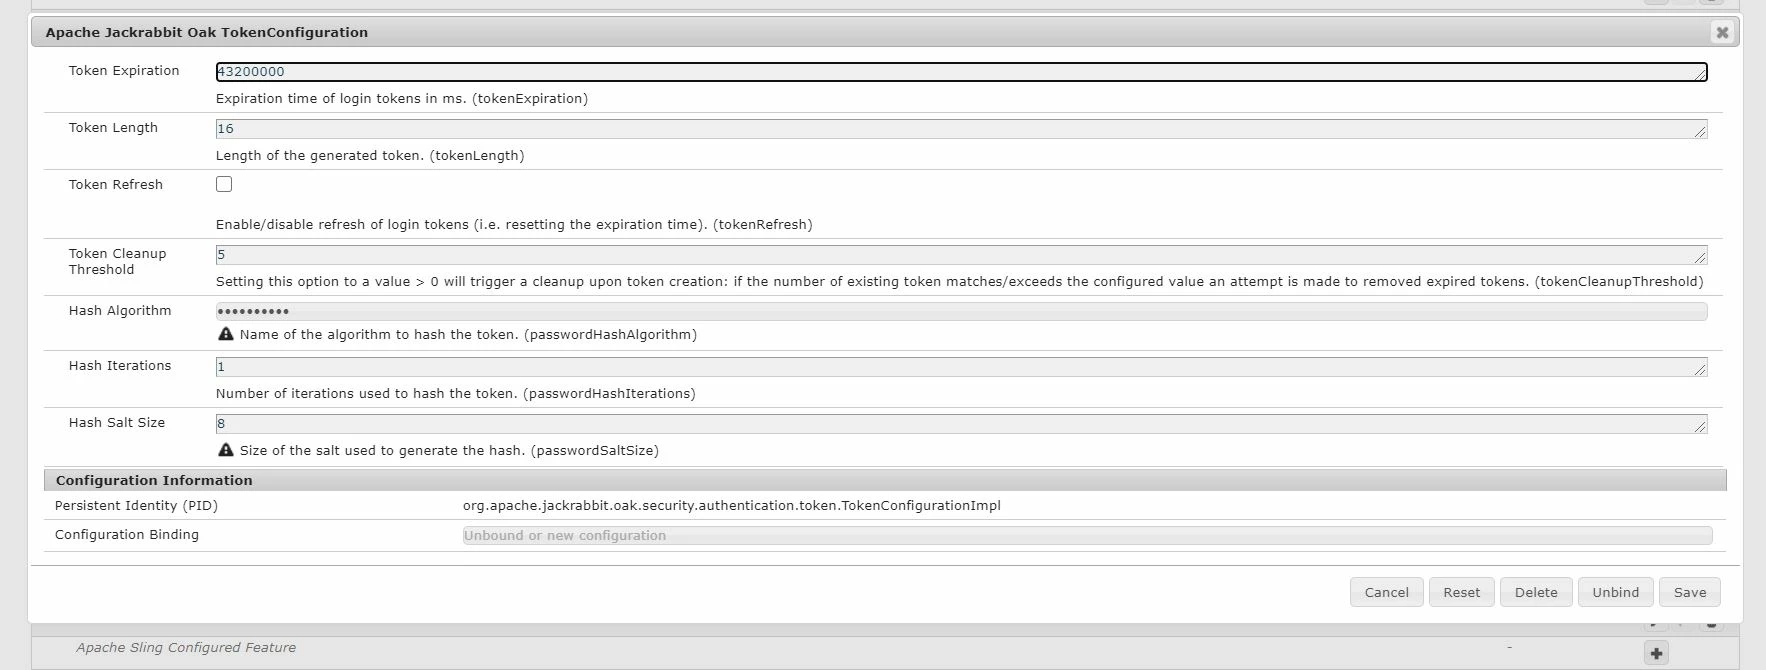Click the Hash Algorithm label
This screenshot has height=670, width=1766.
pos(120,311)
